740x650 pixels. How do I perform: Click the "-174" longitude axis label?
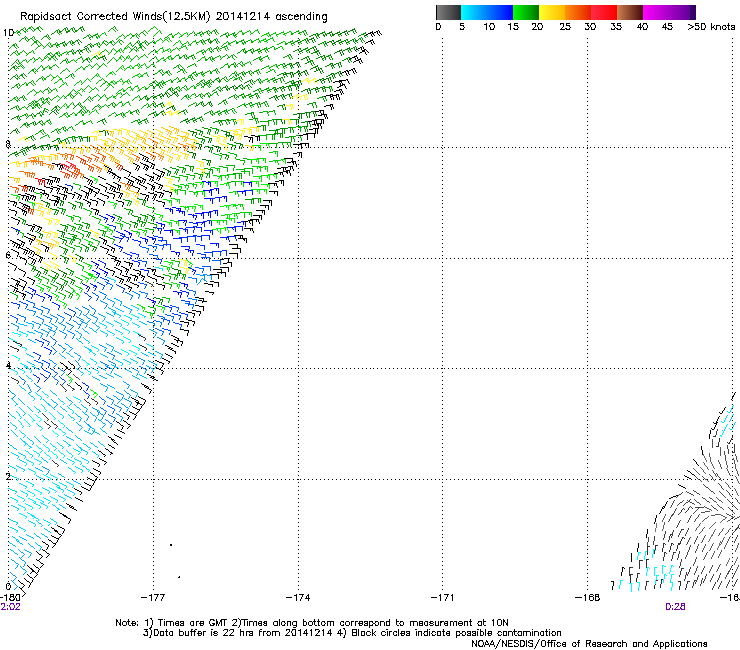point(298,598)
